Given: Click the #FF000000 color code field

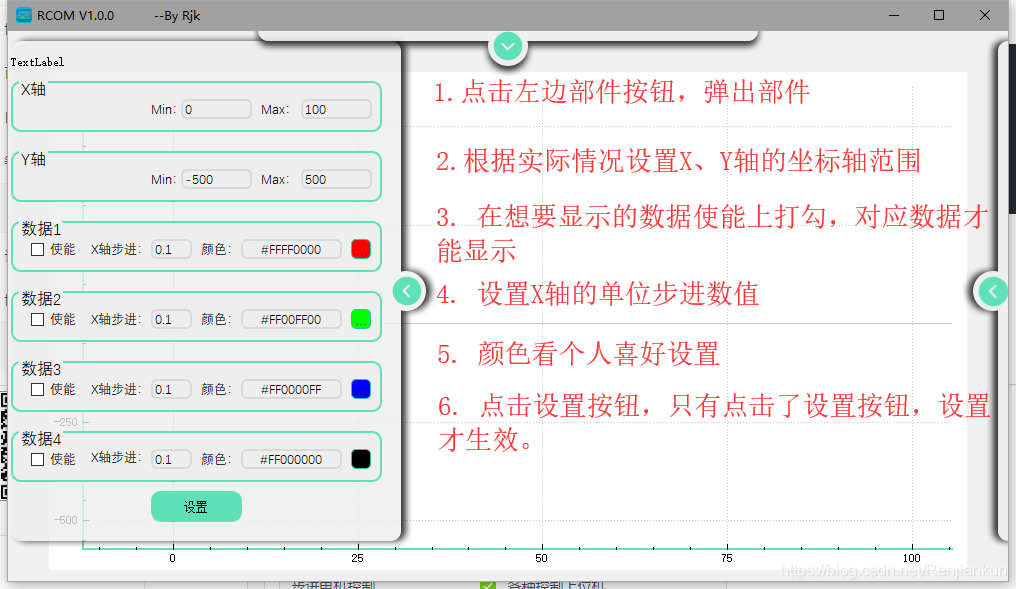Looking at the screenshot, I should point(292,459).
